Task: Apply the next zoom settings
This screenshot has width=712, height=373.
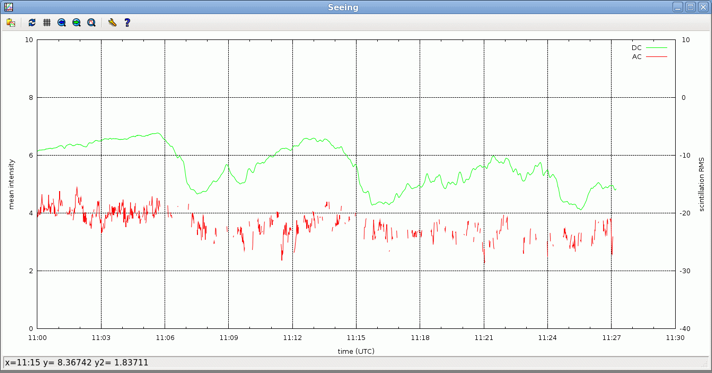Action: pyautogui.click(x=76, y=22)
